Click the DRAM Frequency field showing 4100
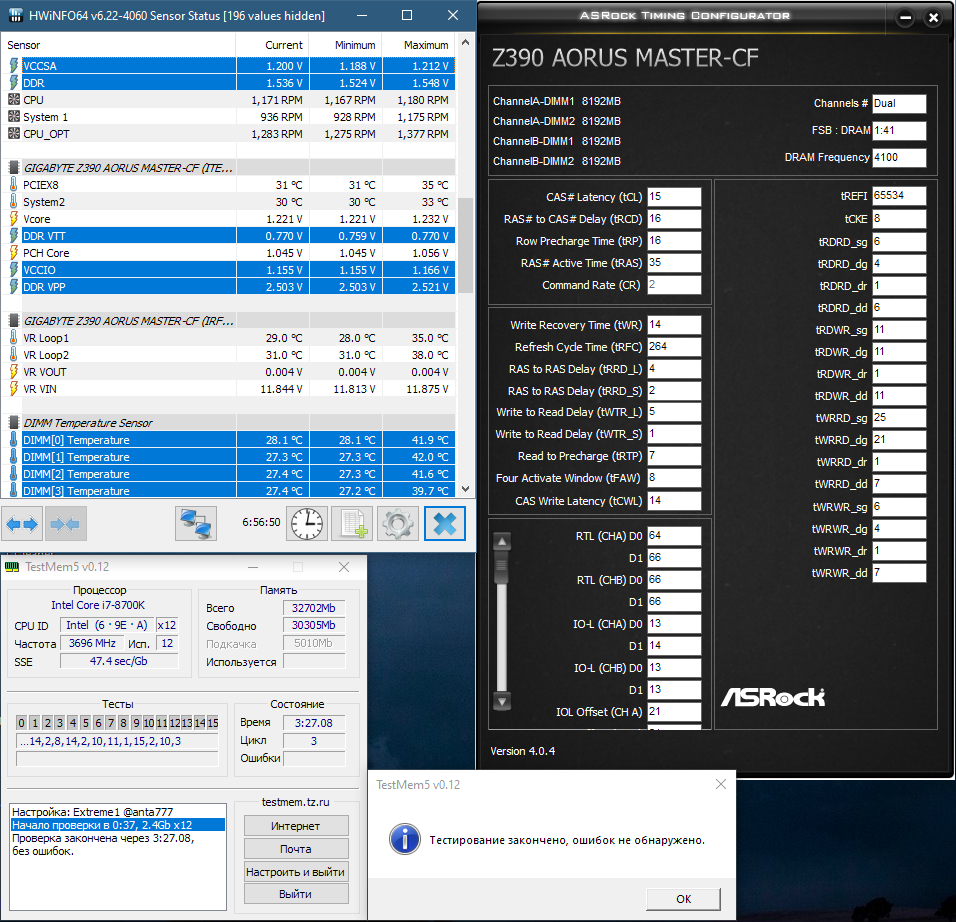The width and height of the screenshot is (956, 922). [899, 157]
